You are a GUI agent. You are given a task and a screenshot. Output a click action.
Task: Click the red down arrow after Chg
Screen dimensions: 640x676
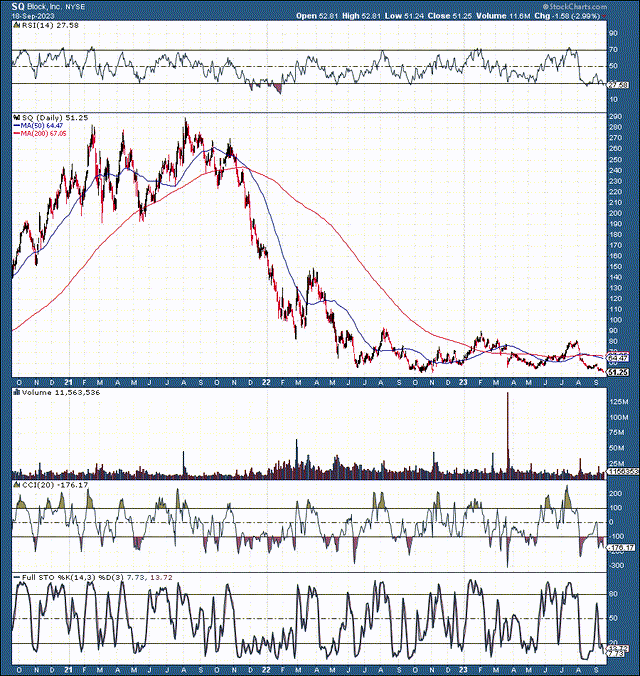click(604, 16)
